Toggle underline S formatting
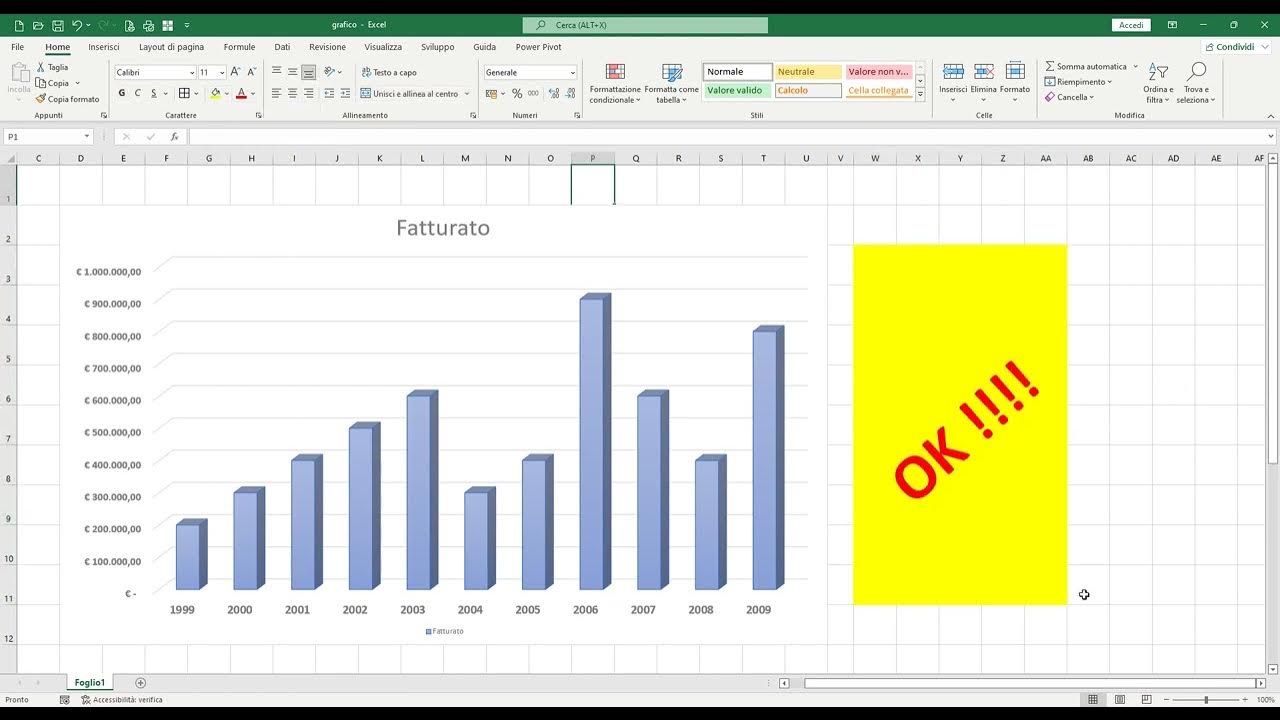The image size is (1280, 720). point(153,93)
